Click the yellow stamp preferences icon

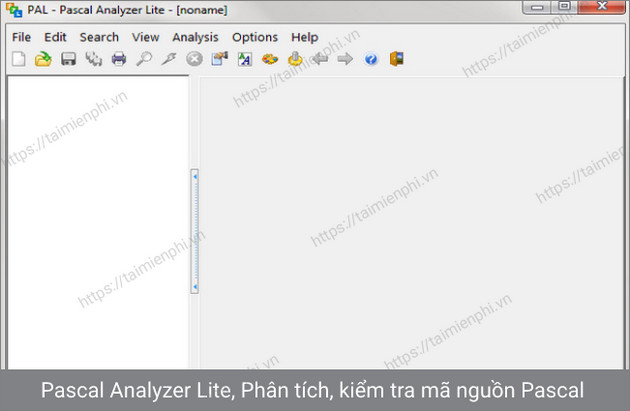pos(295,59)
